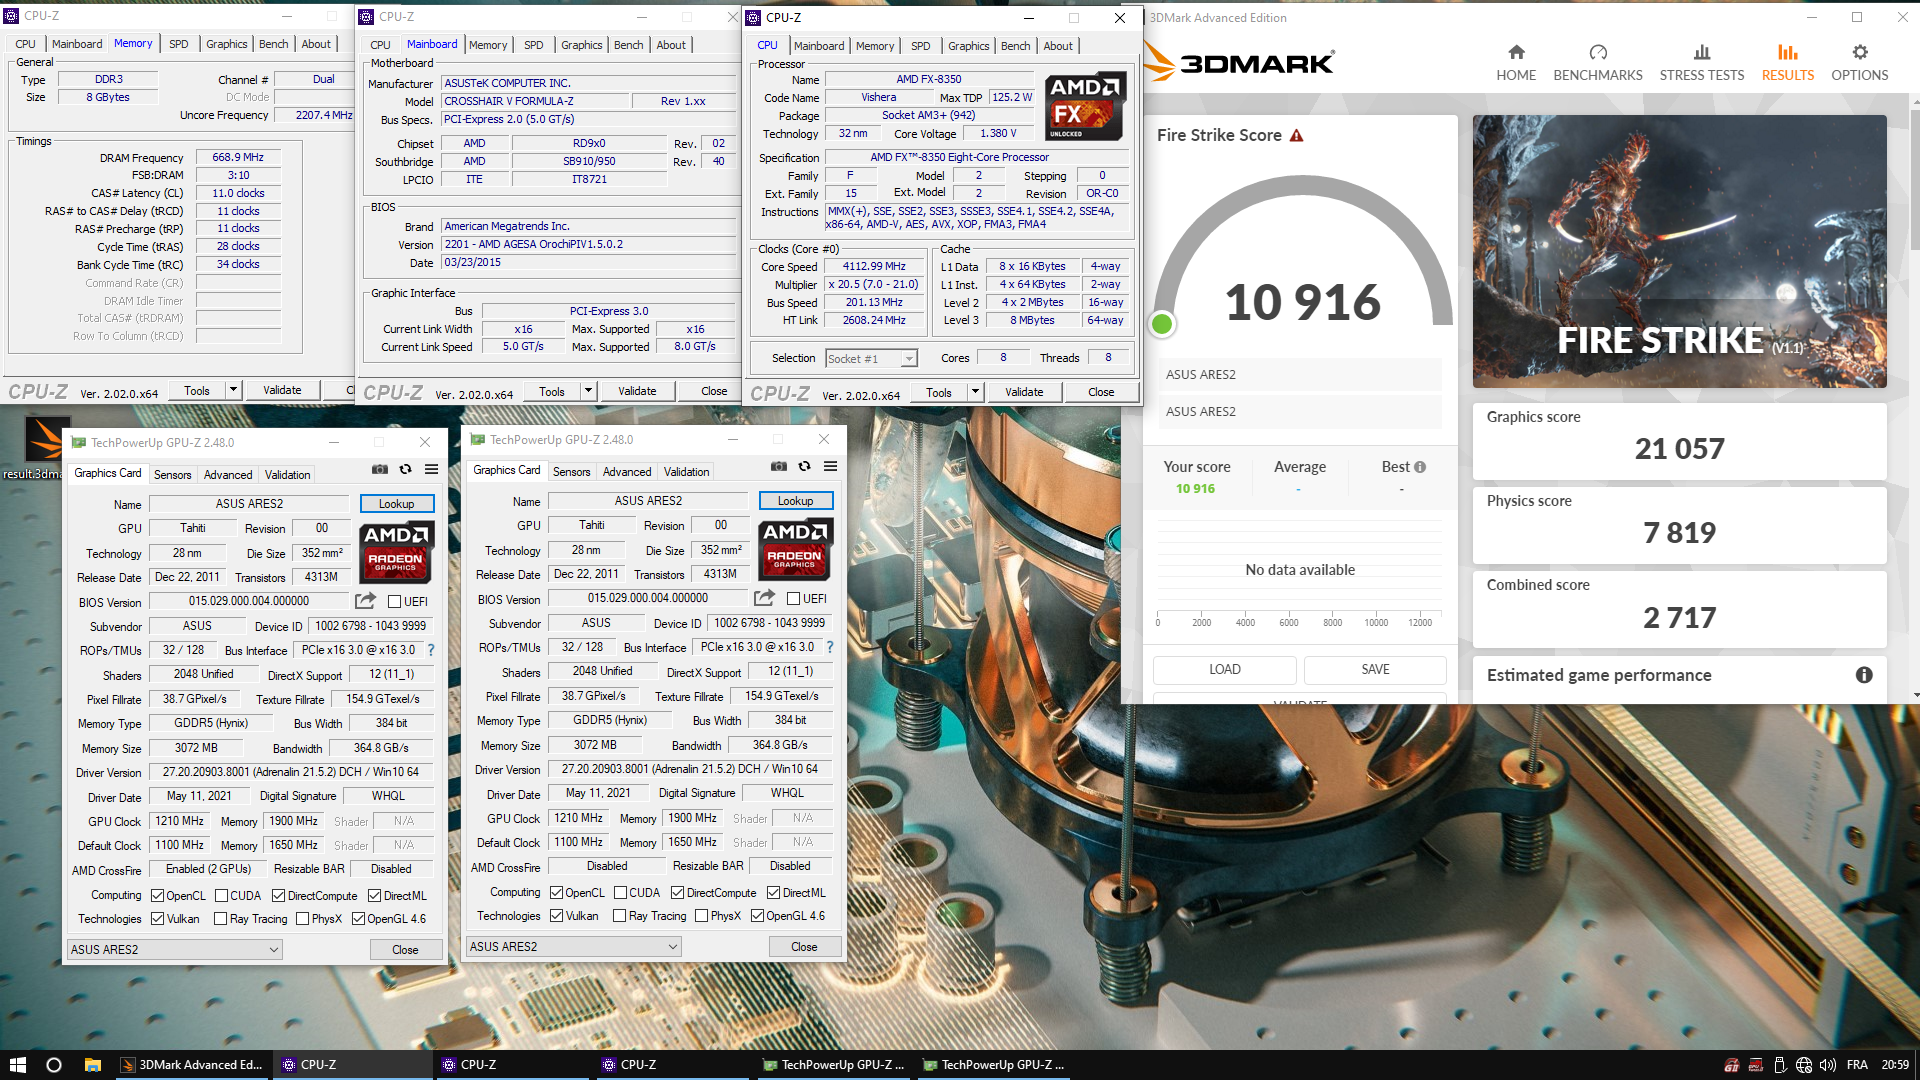This screenshot has height=1080, width=1920.
Task: Click the Bus Interface question mark in left GPU-Z
Action: point(431,650)
